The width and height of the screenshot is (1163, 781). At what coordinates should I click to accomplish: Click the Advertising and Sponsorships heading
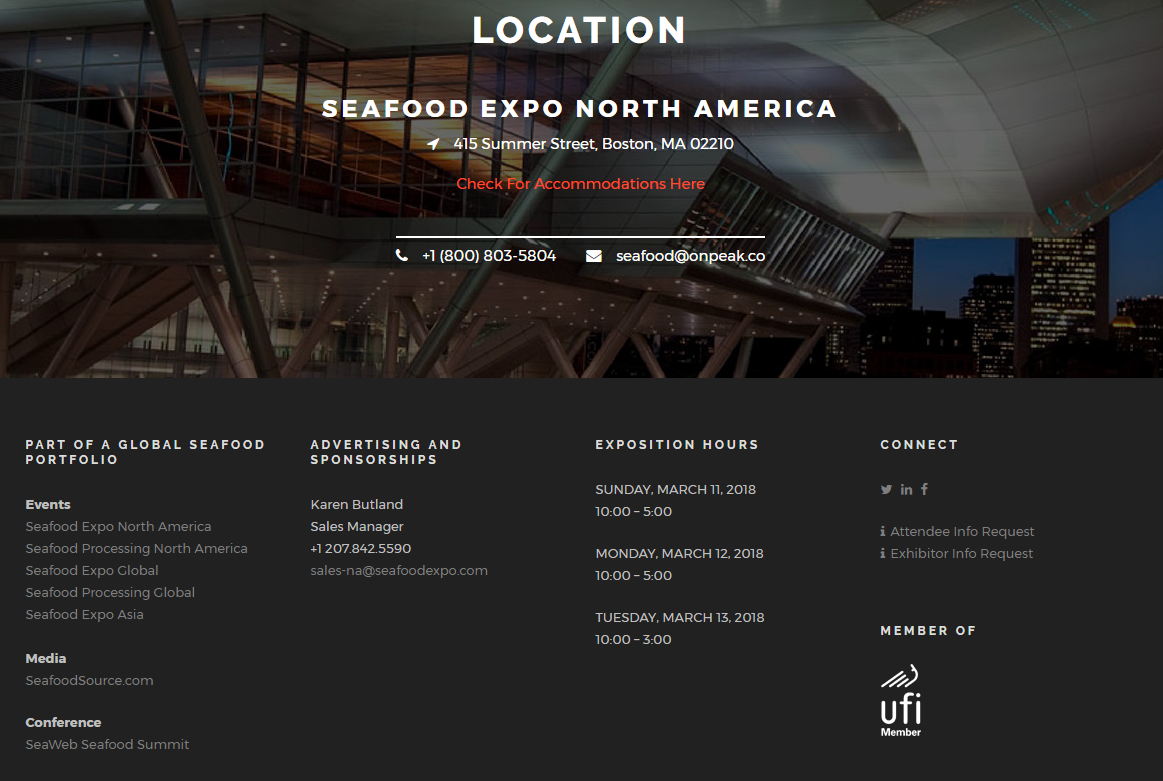[x=386, y=452]
